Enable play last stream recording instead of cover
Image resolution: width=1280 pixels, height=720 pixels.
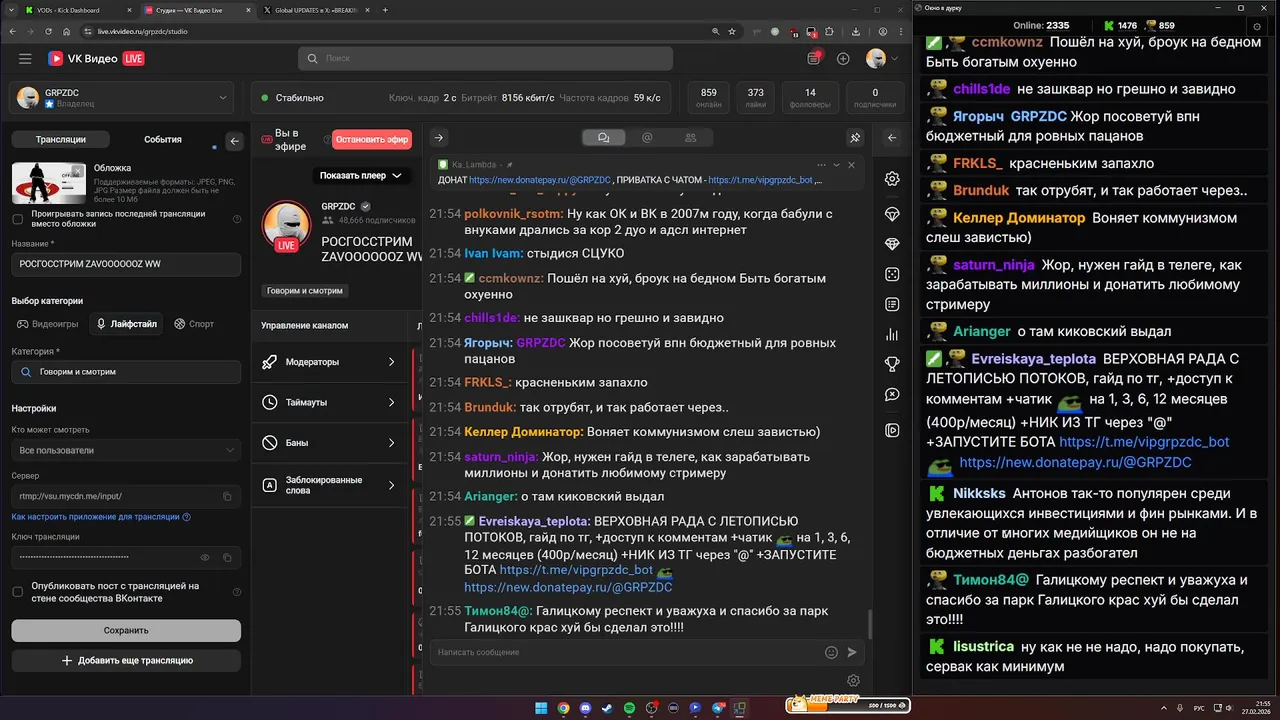17,219
